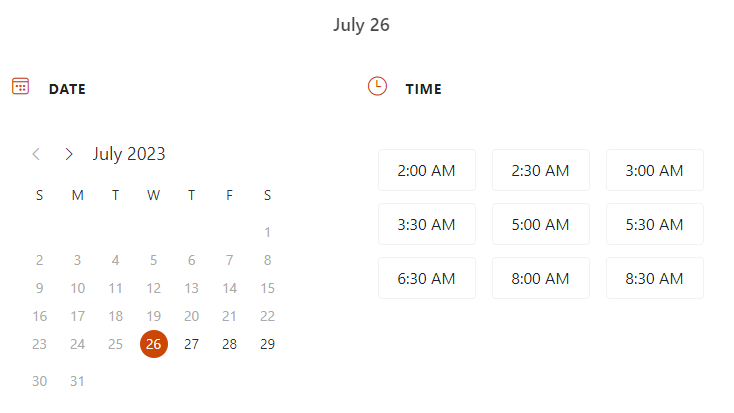This screenshot has height=413, width=734.
Task: Pick the 3:00 AM time slot
Action: pos(655,170)
